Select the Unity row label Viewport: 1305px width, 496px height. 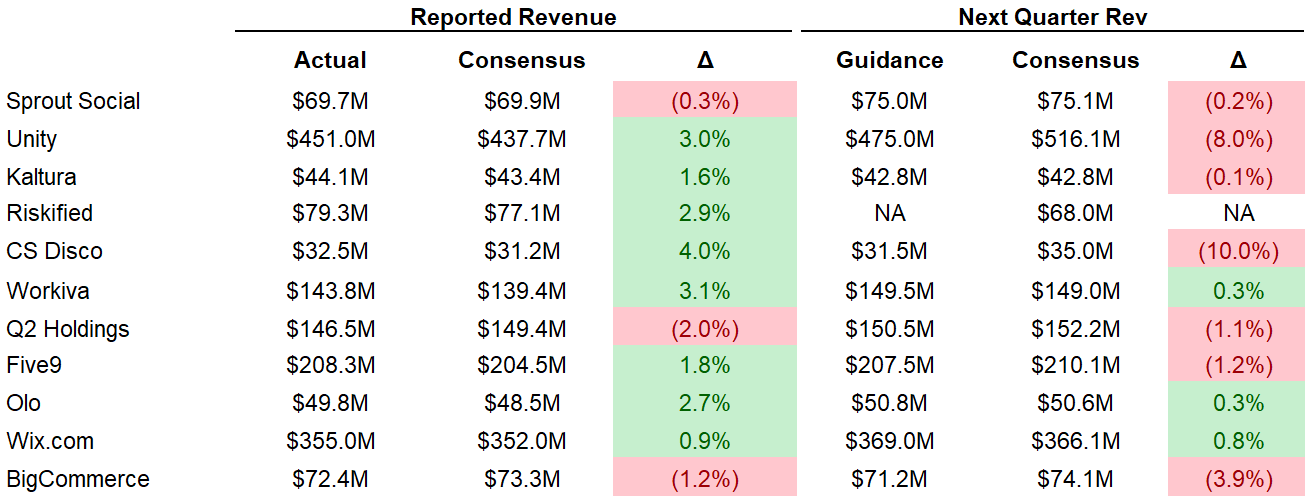(x=31, y=139)
